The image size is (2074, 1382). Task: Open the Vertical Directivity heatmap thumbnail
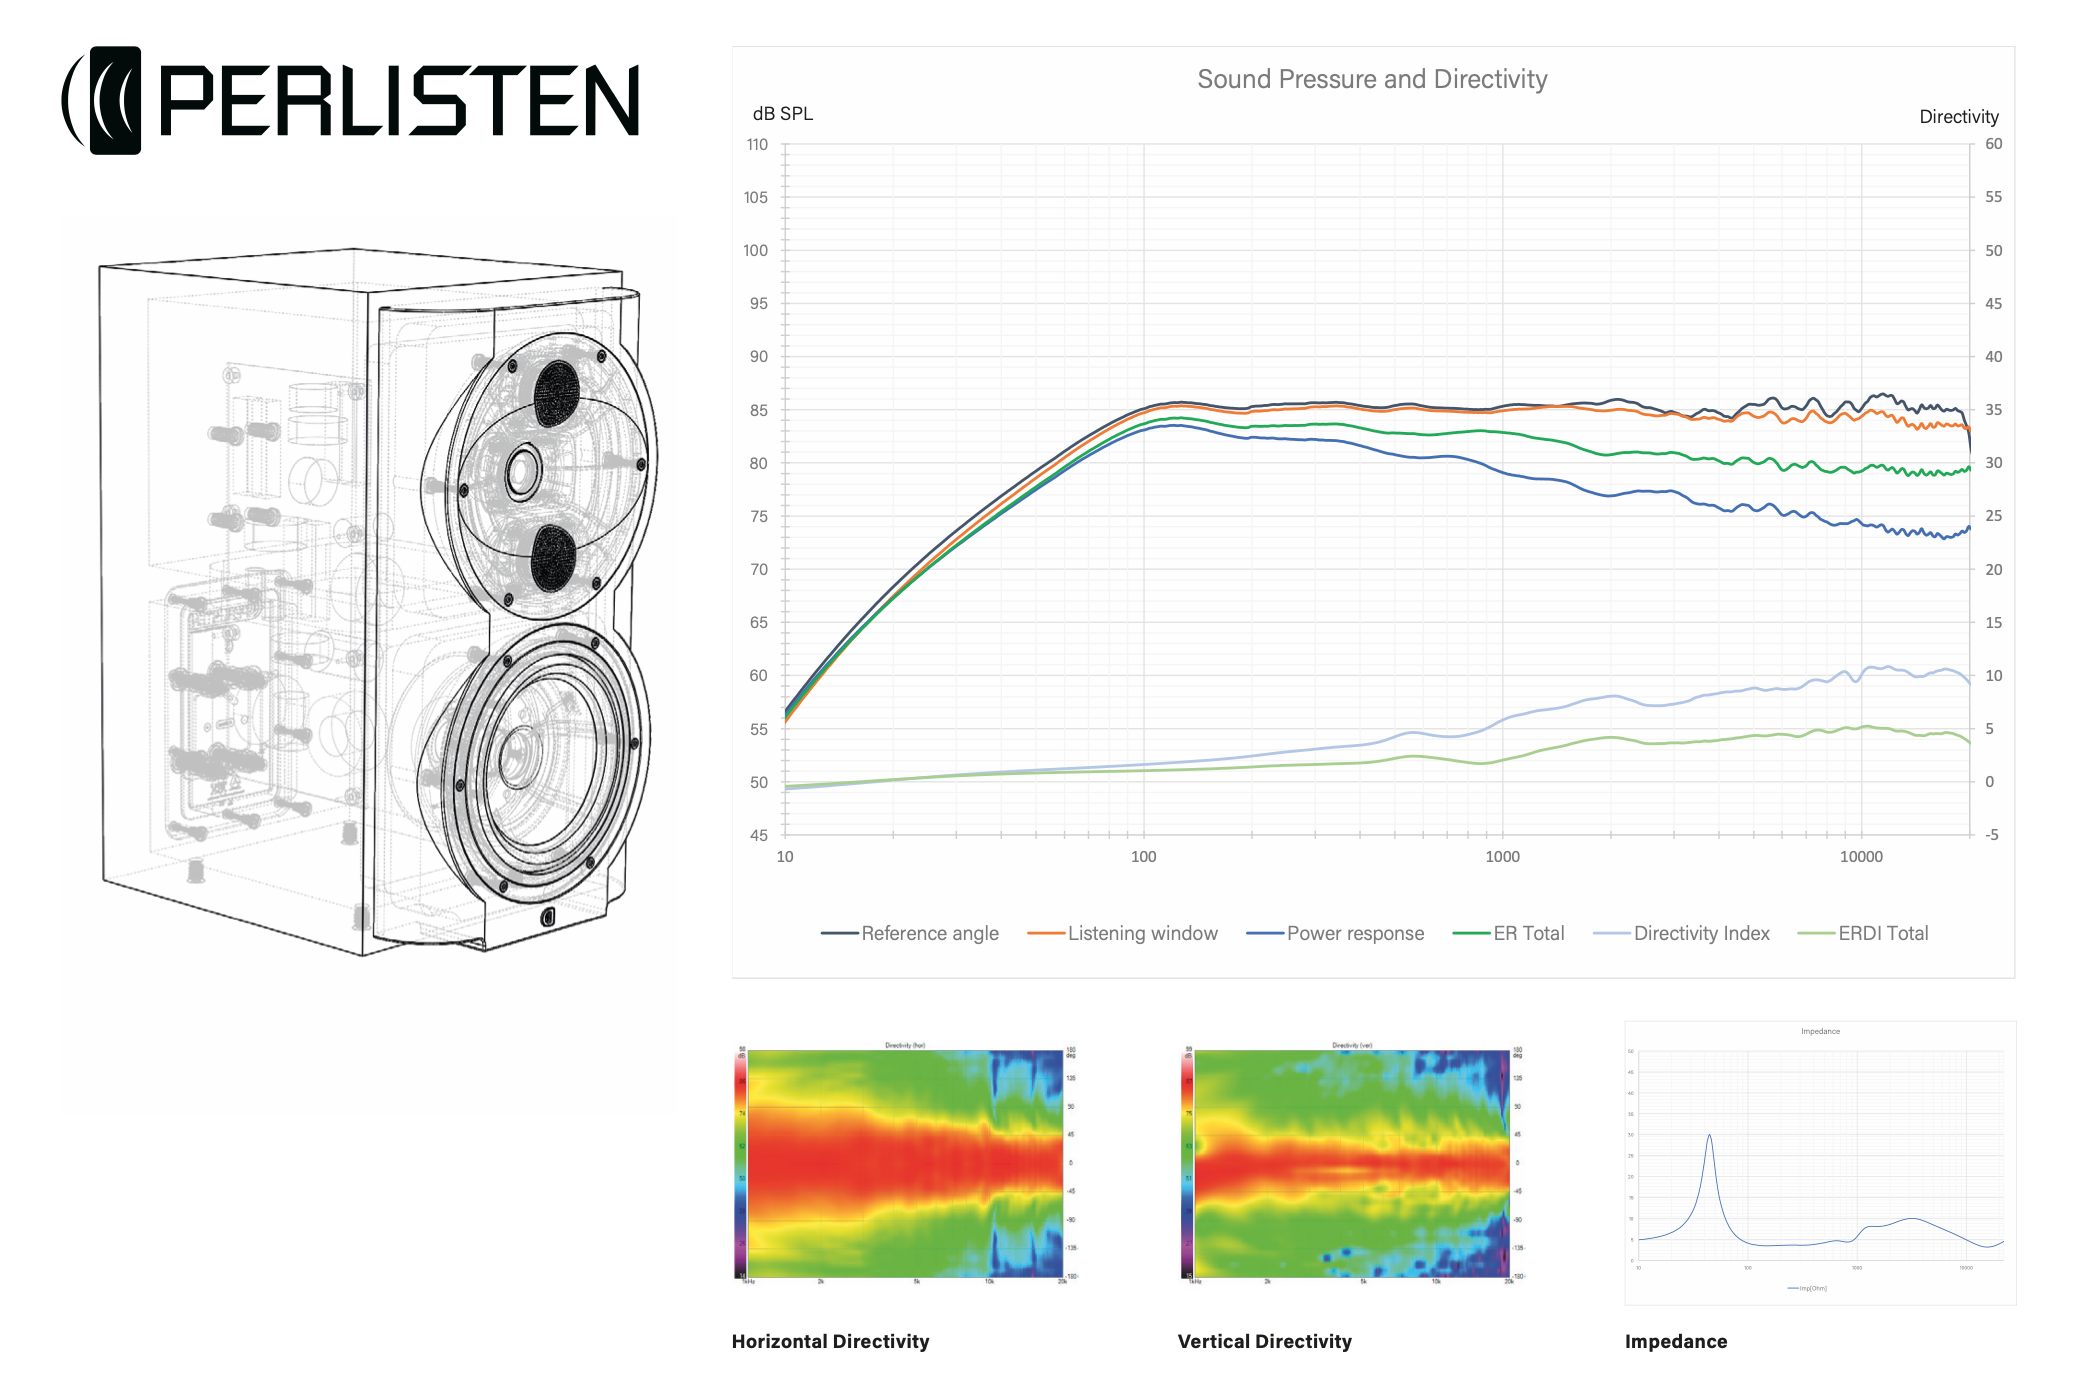(1351, 1163)
